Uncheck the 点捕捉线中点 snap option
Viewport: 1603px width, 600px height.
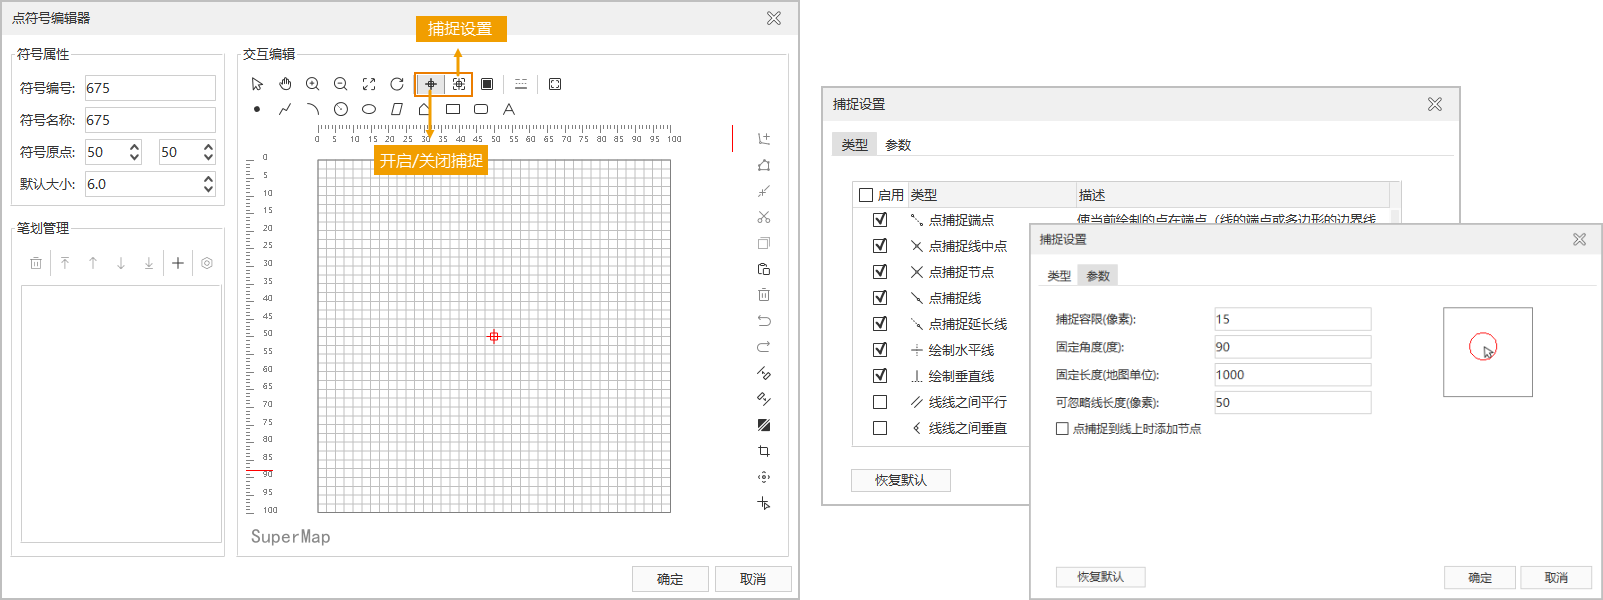(880, 246)
